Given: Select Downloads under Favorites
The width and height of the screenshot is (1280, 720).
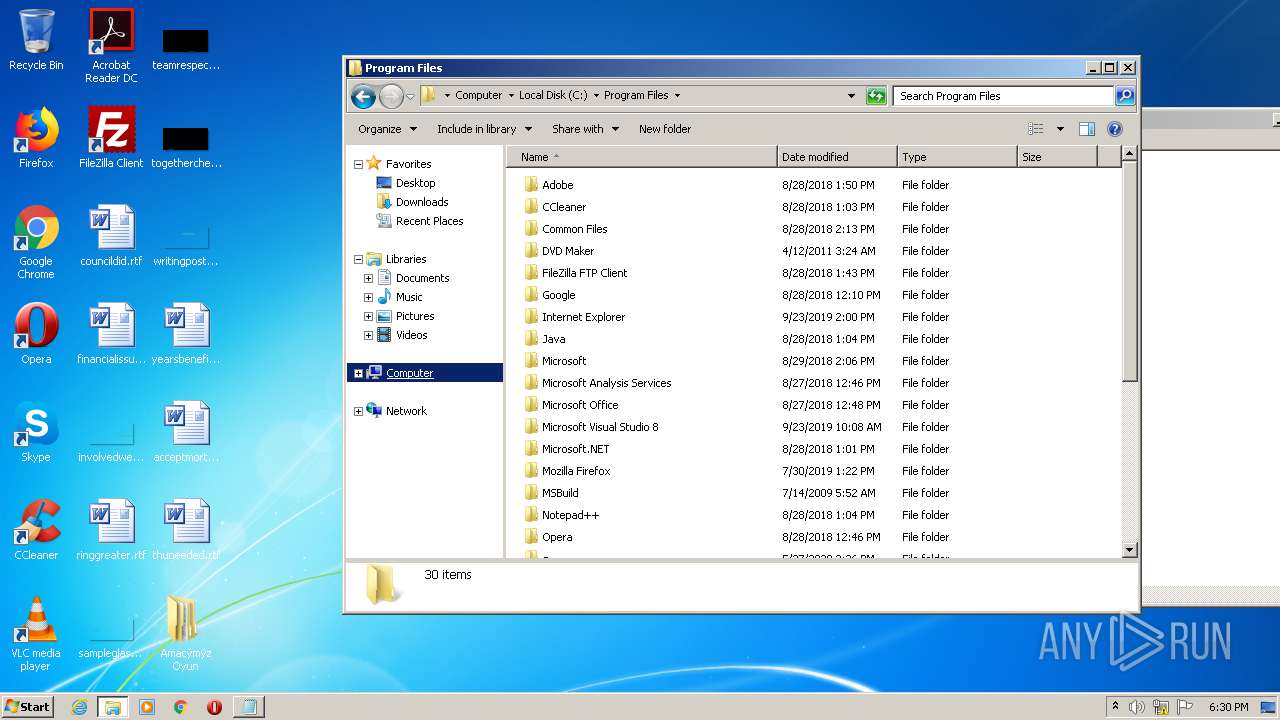Looking at the screenshot, I should tap(412, 202).
